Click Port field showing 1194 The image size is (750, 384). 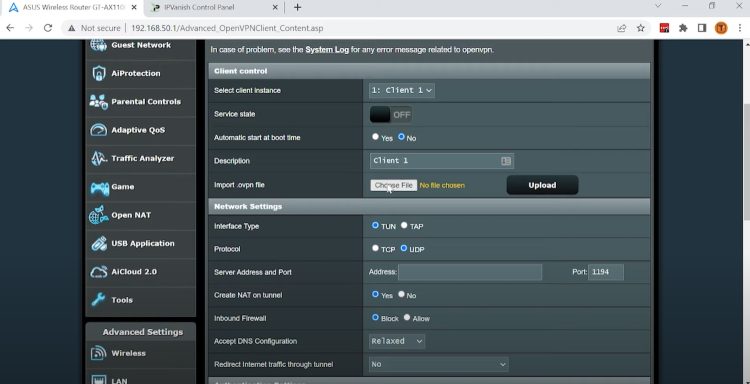click(606, 272)
